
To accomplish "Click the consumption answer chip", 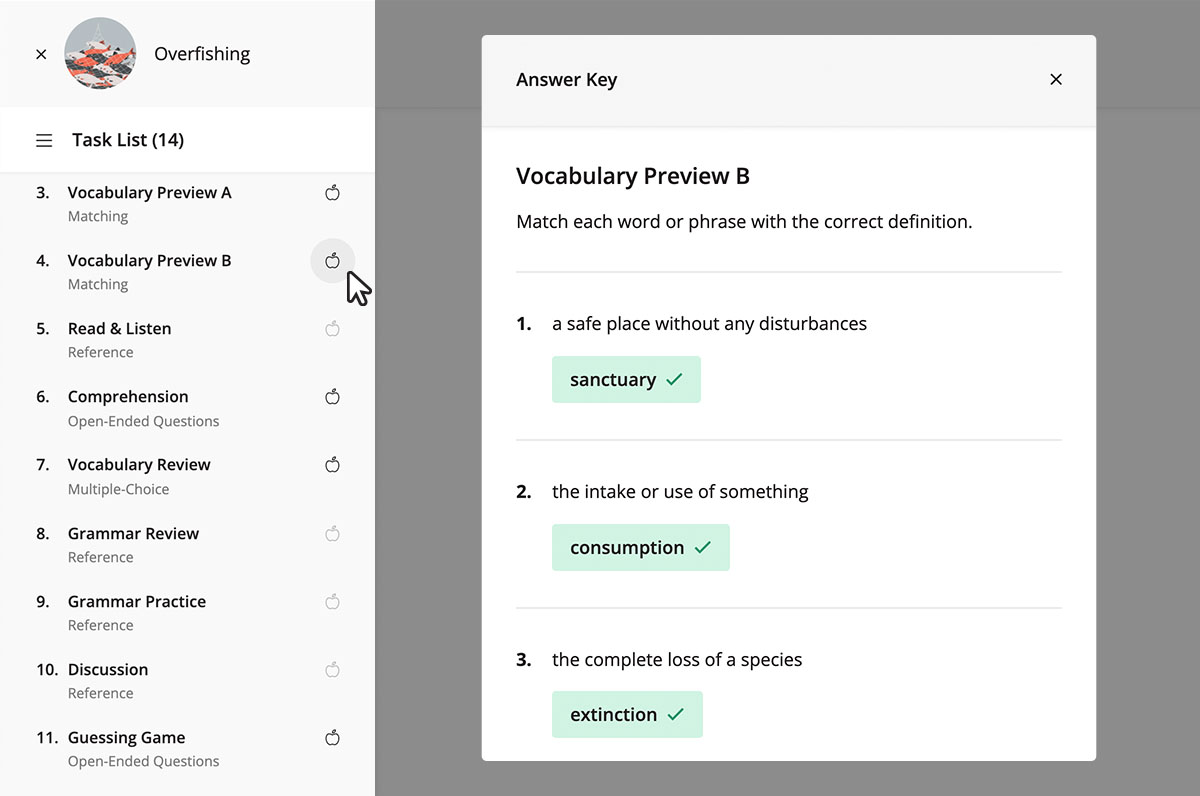I will click(x=641, y=548).
